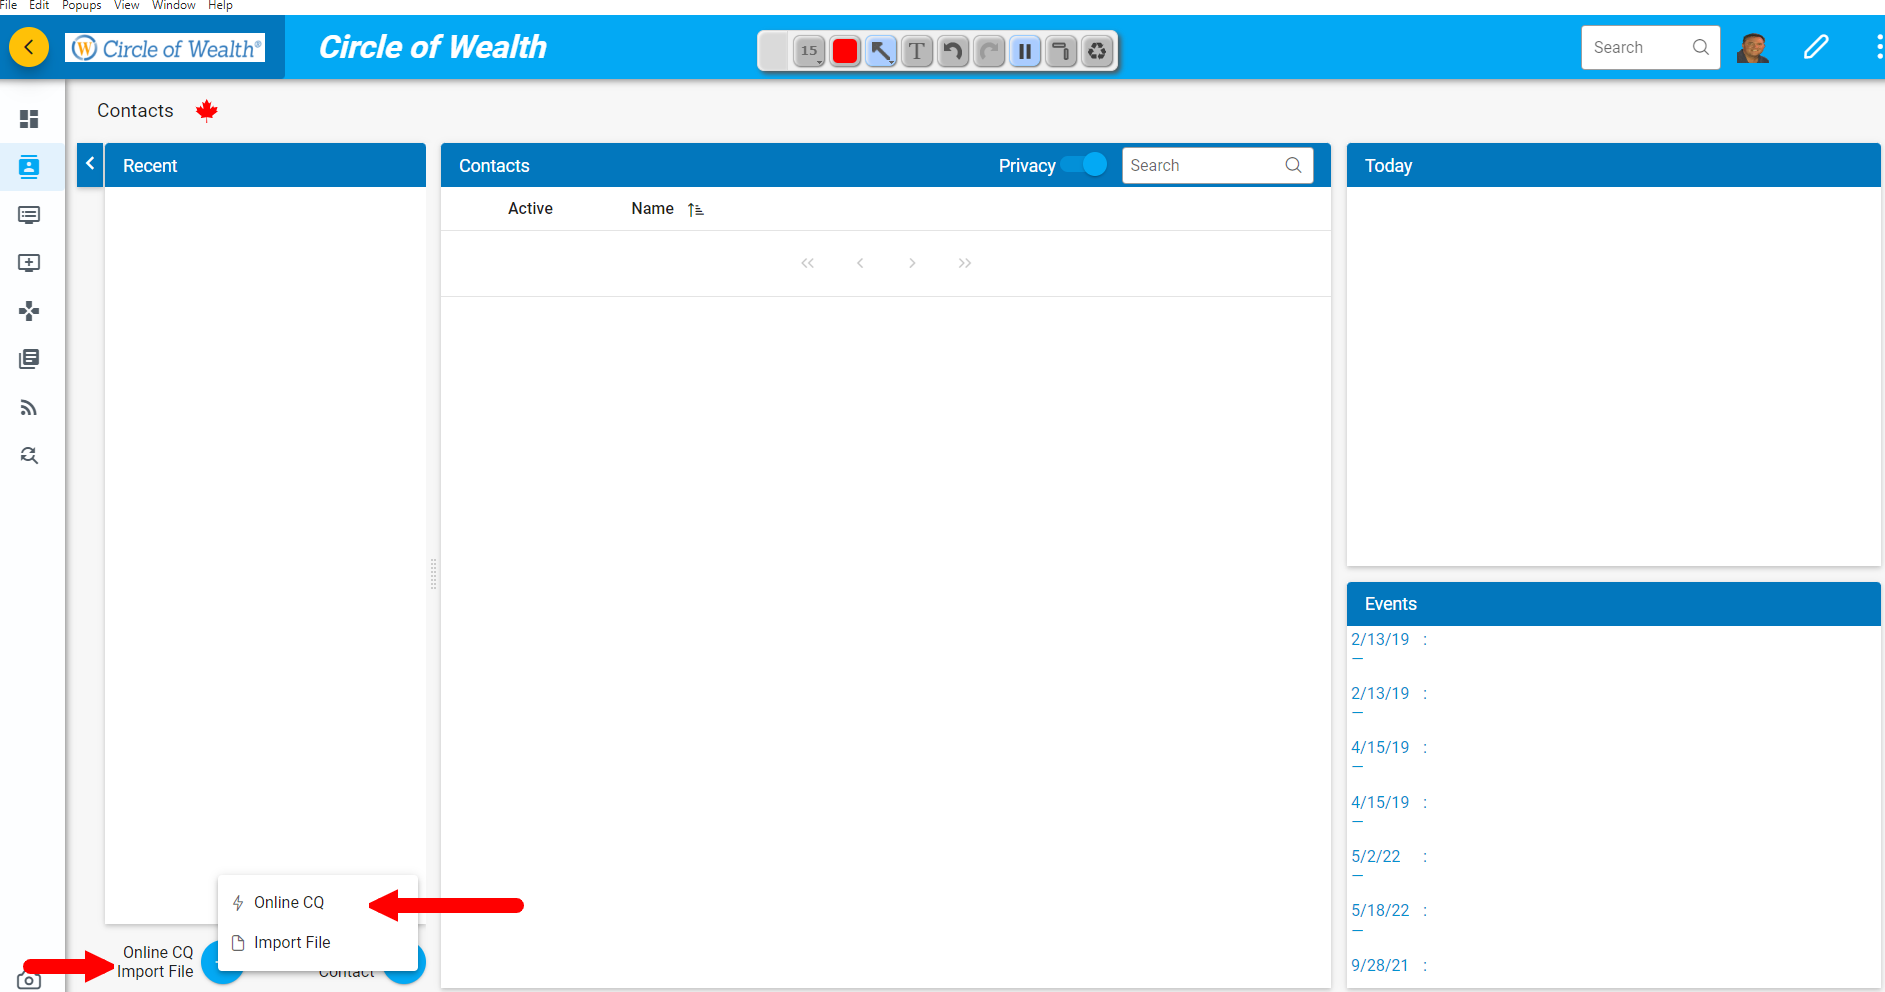Pause the screen recording
Screen dimensions: 1885x992
click(x=1025, y=51)
